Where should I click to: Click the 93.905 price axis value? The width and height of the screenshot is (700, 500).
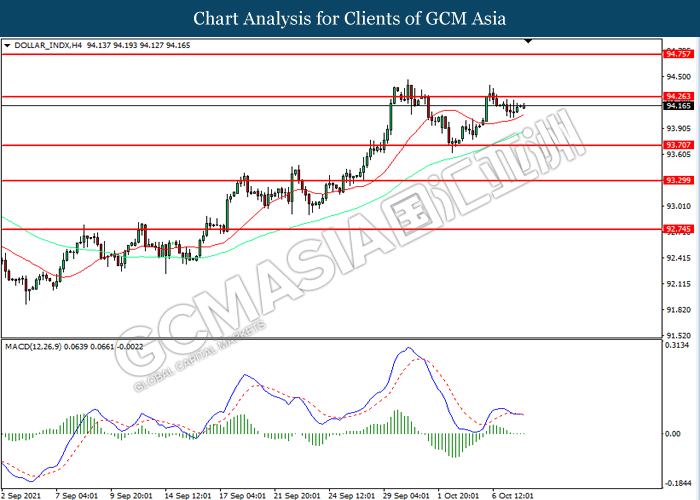[x=679, y=129]
